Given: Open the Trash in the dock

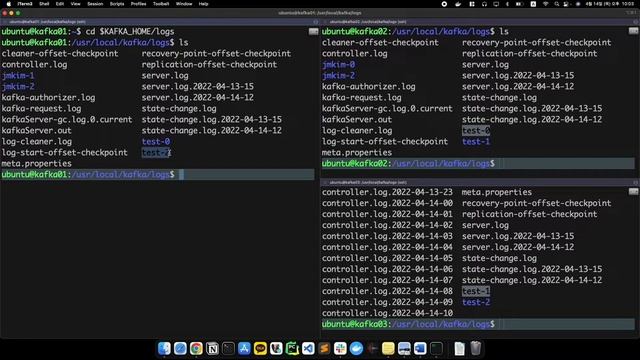Looking at the screenshot, I should (x=476, y=349).
